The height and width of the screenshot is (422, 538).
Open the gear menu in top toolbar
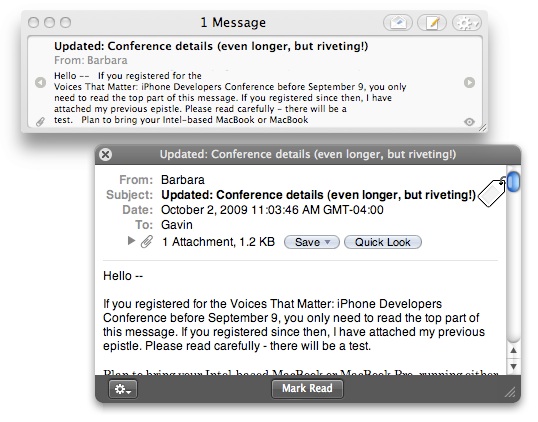pos(467,23)
